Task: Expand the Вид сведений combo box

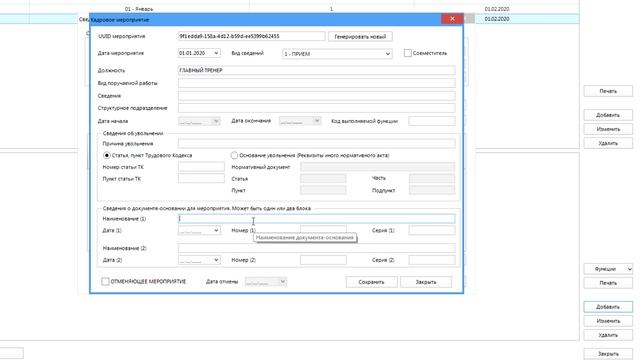Action: pos(387,54)
